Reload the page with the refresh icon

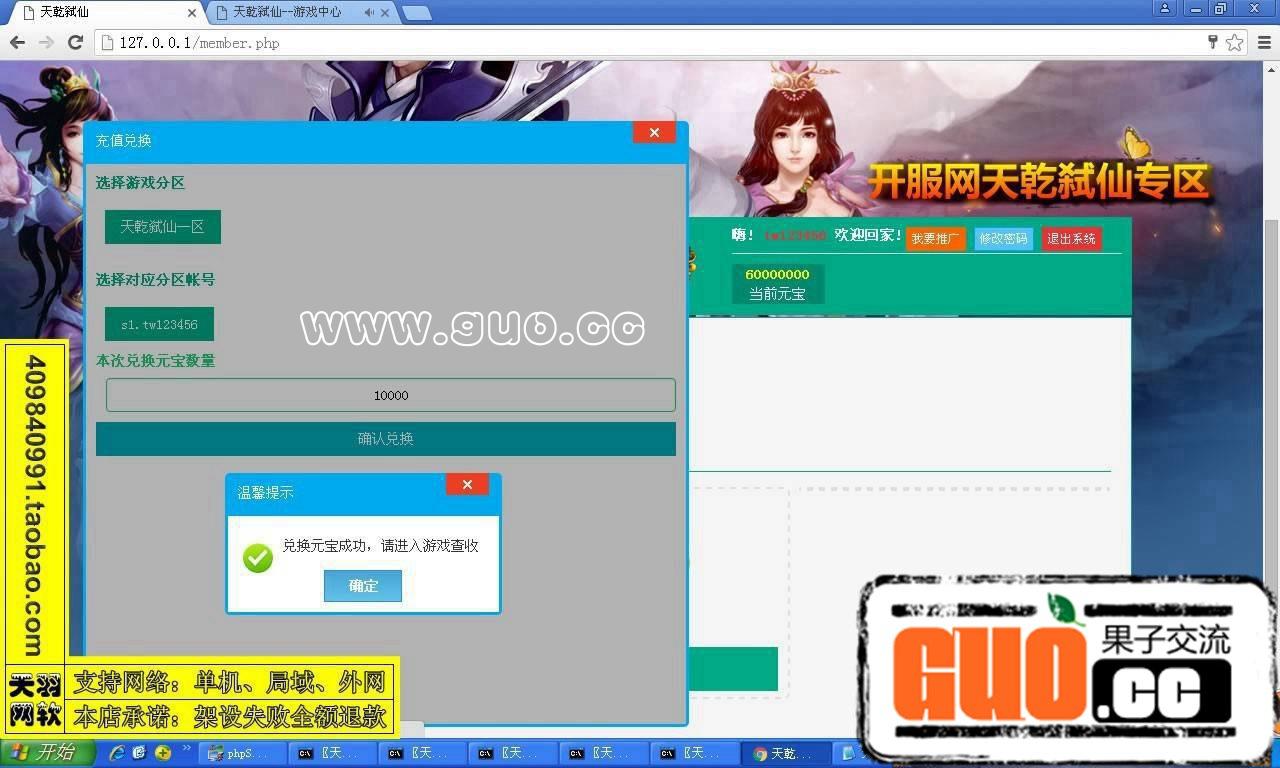click(75, 43)
